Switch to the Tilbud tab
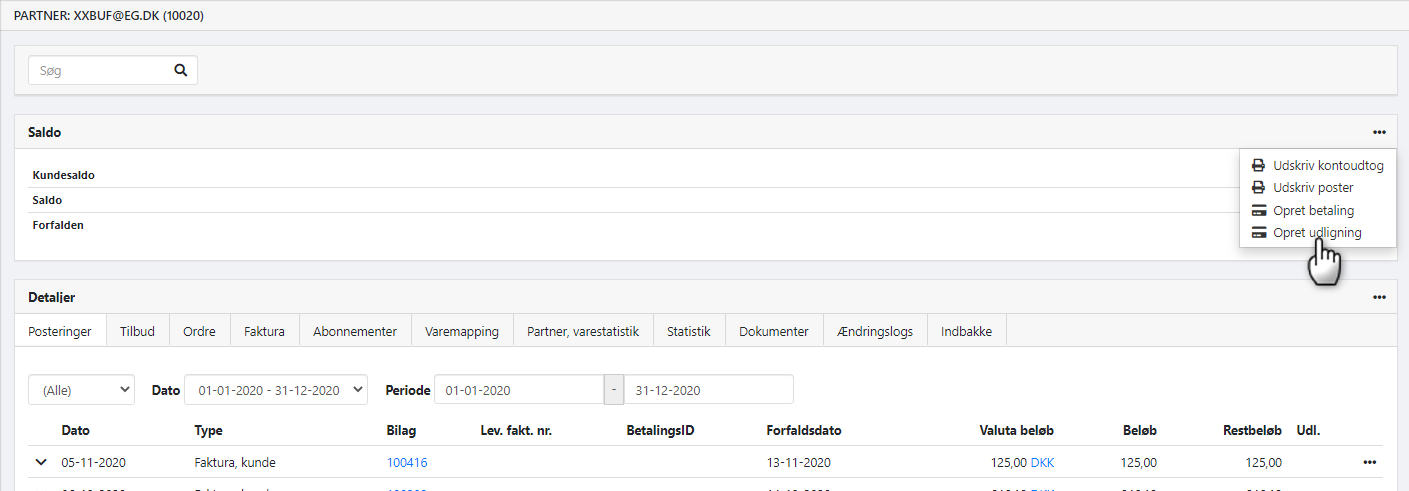The height and width of the screenshot is (491, 1409). pyautogui.click(x=137, y=331)
